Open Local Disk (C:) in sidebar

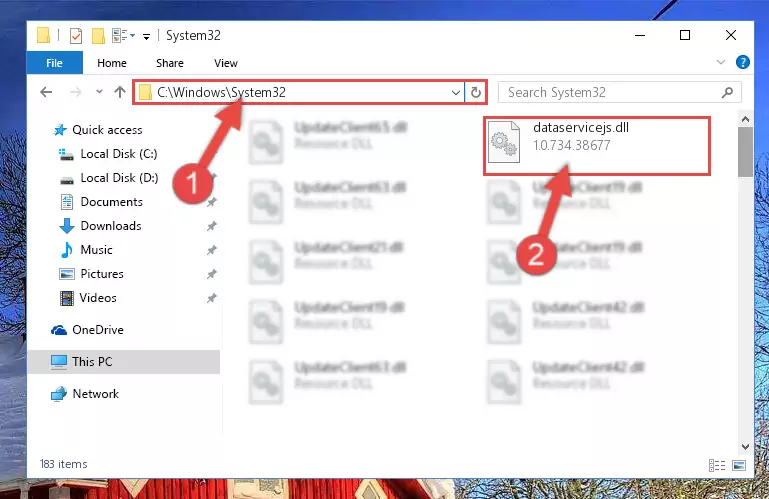point(108,154)
